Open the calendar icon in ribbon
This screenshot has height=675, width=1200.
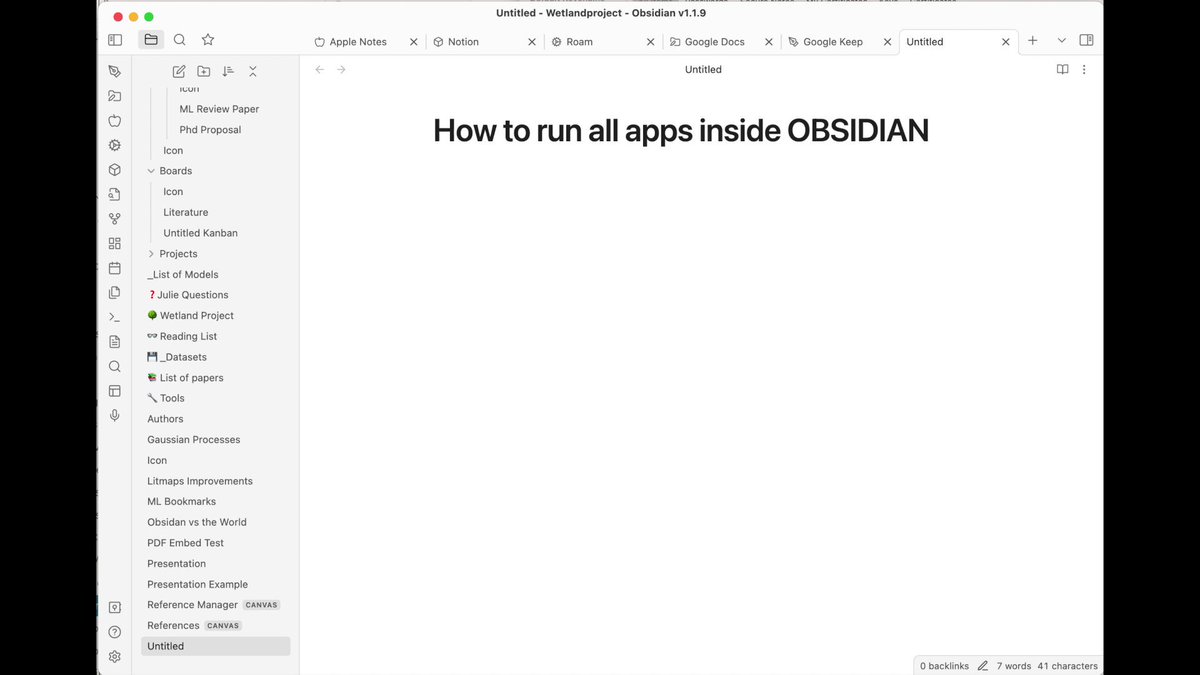(x=115, y=268)
